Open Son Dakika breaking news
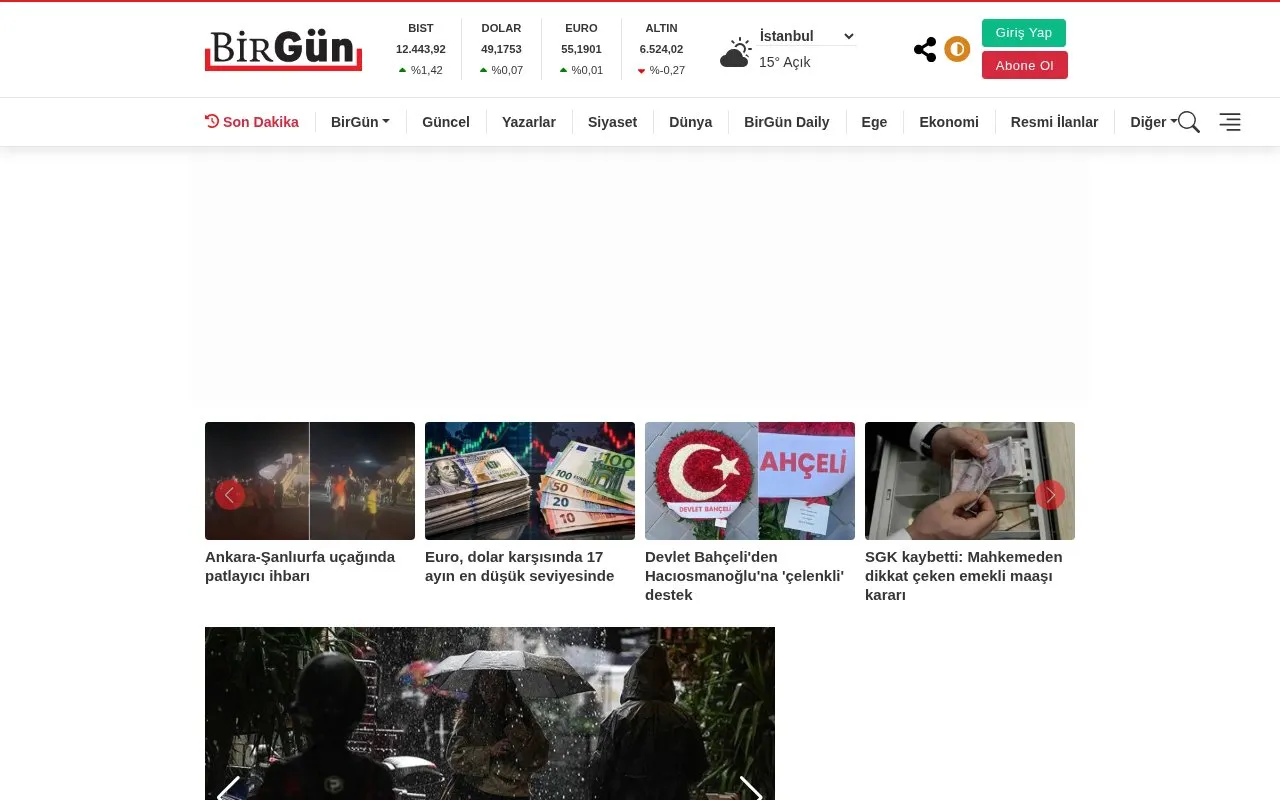Screen dimensions: 1280x800 coord(252,122)
